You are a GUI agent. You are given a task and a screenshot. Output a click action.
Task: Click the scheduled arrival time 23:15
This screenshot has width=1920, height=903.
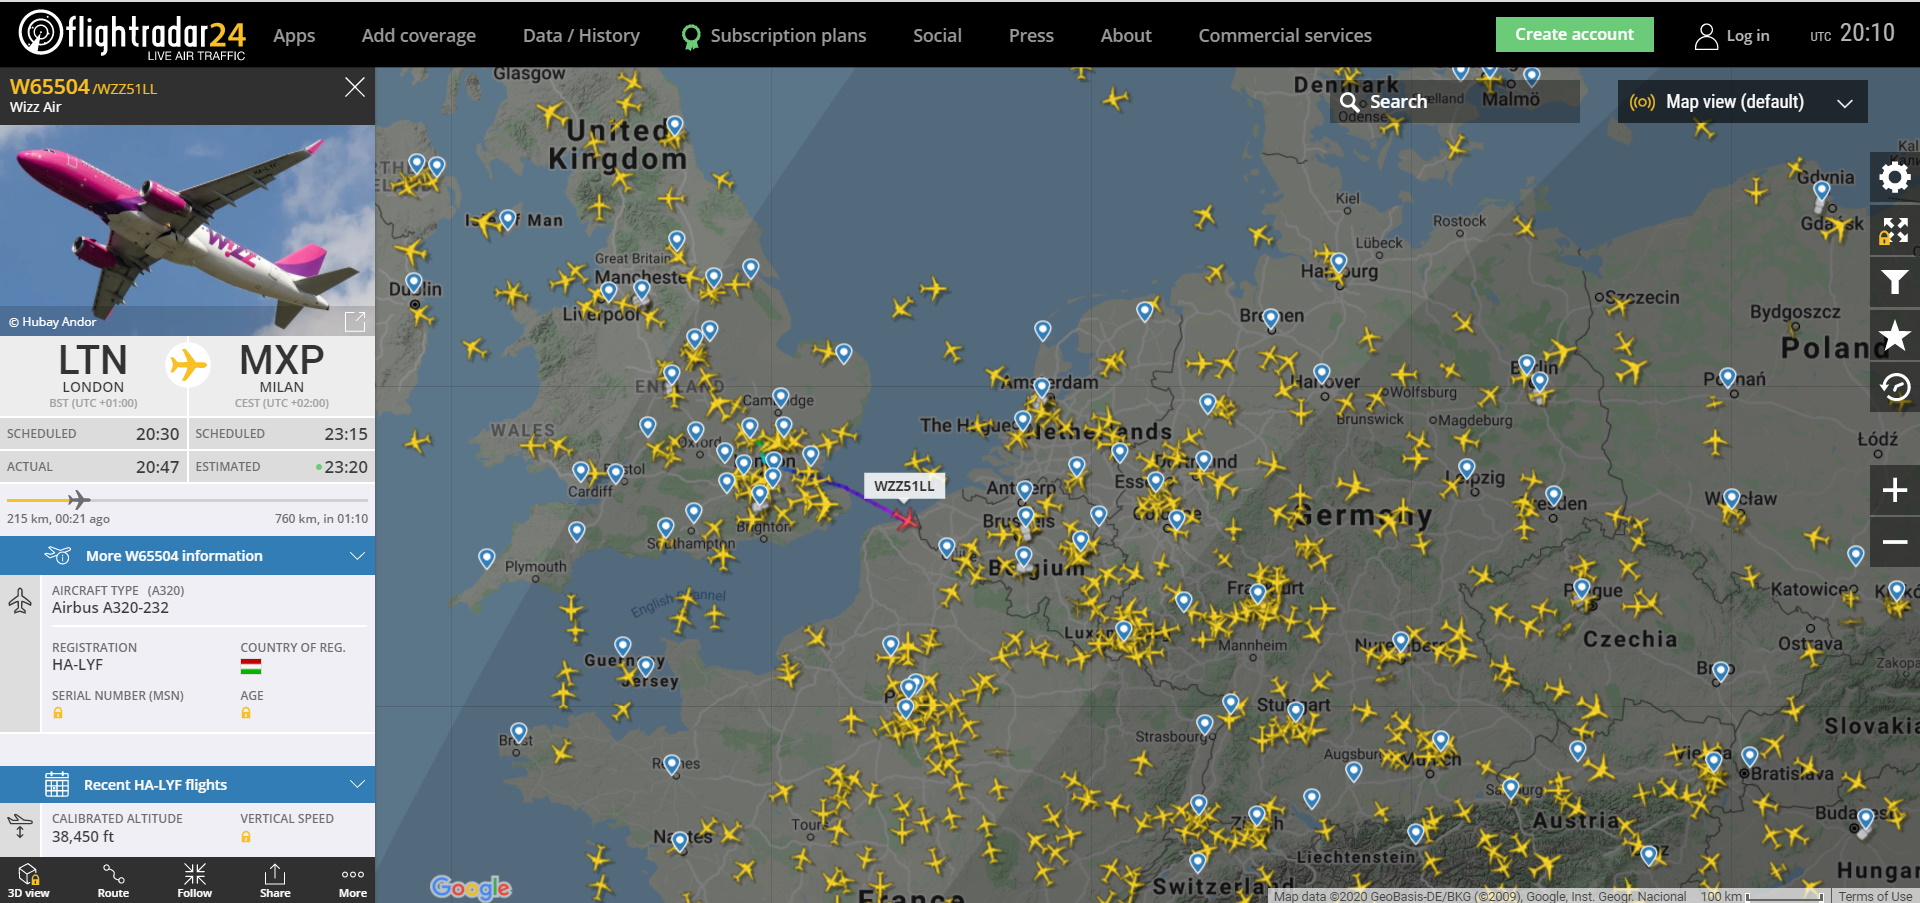[x=346, y=434]
